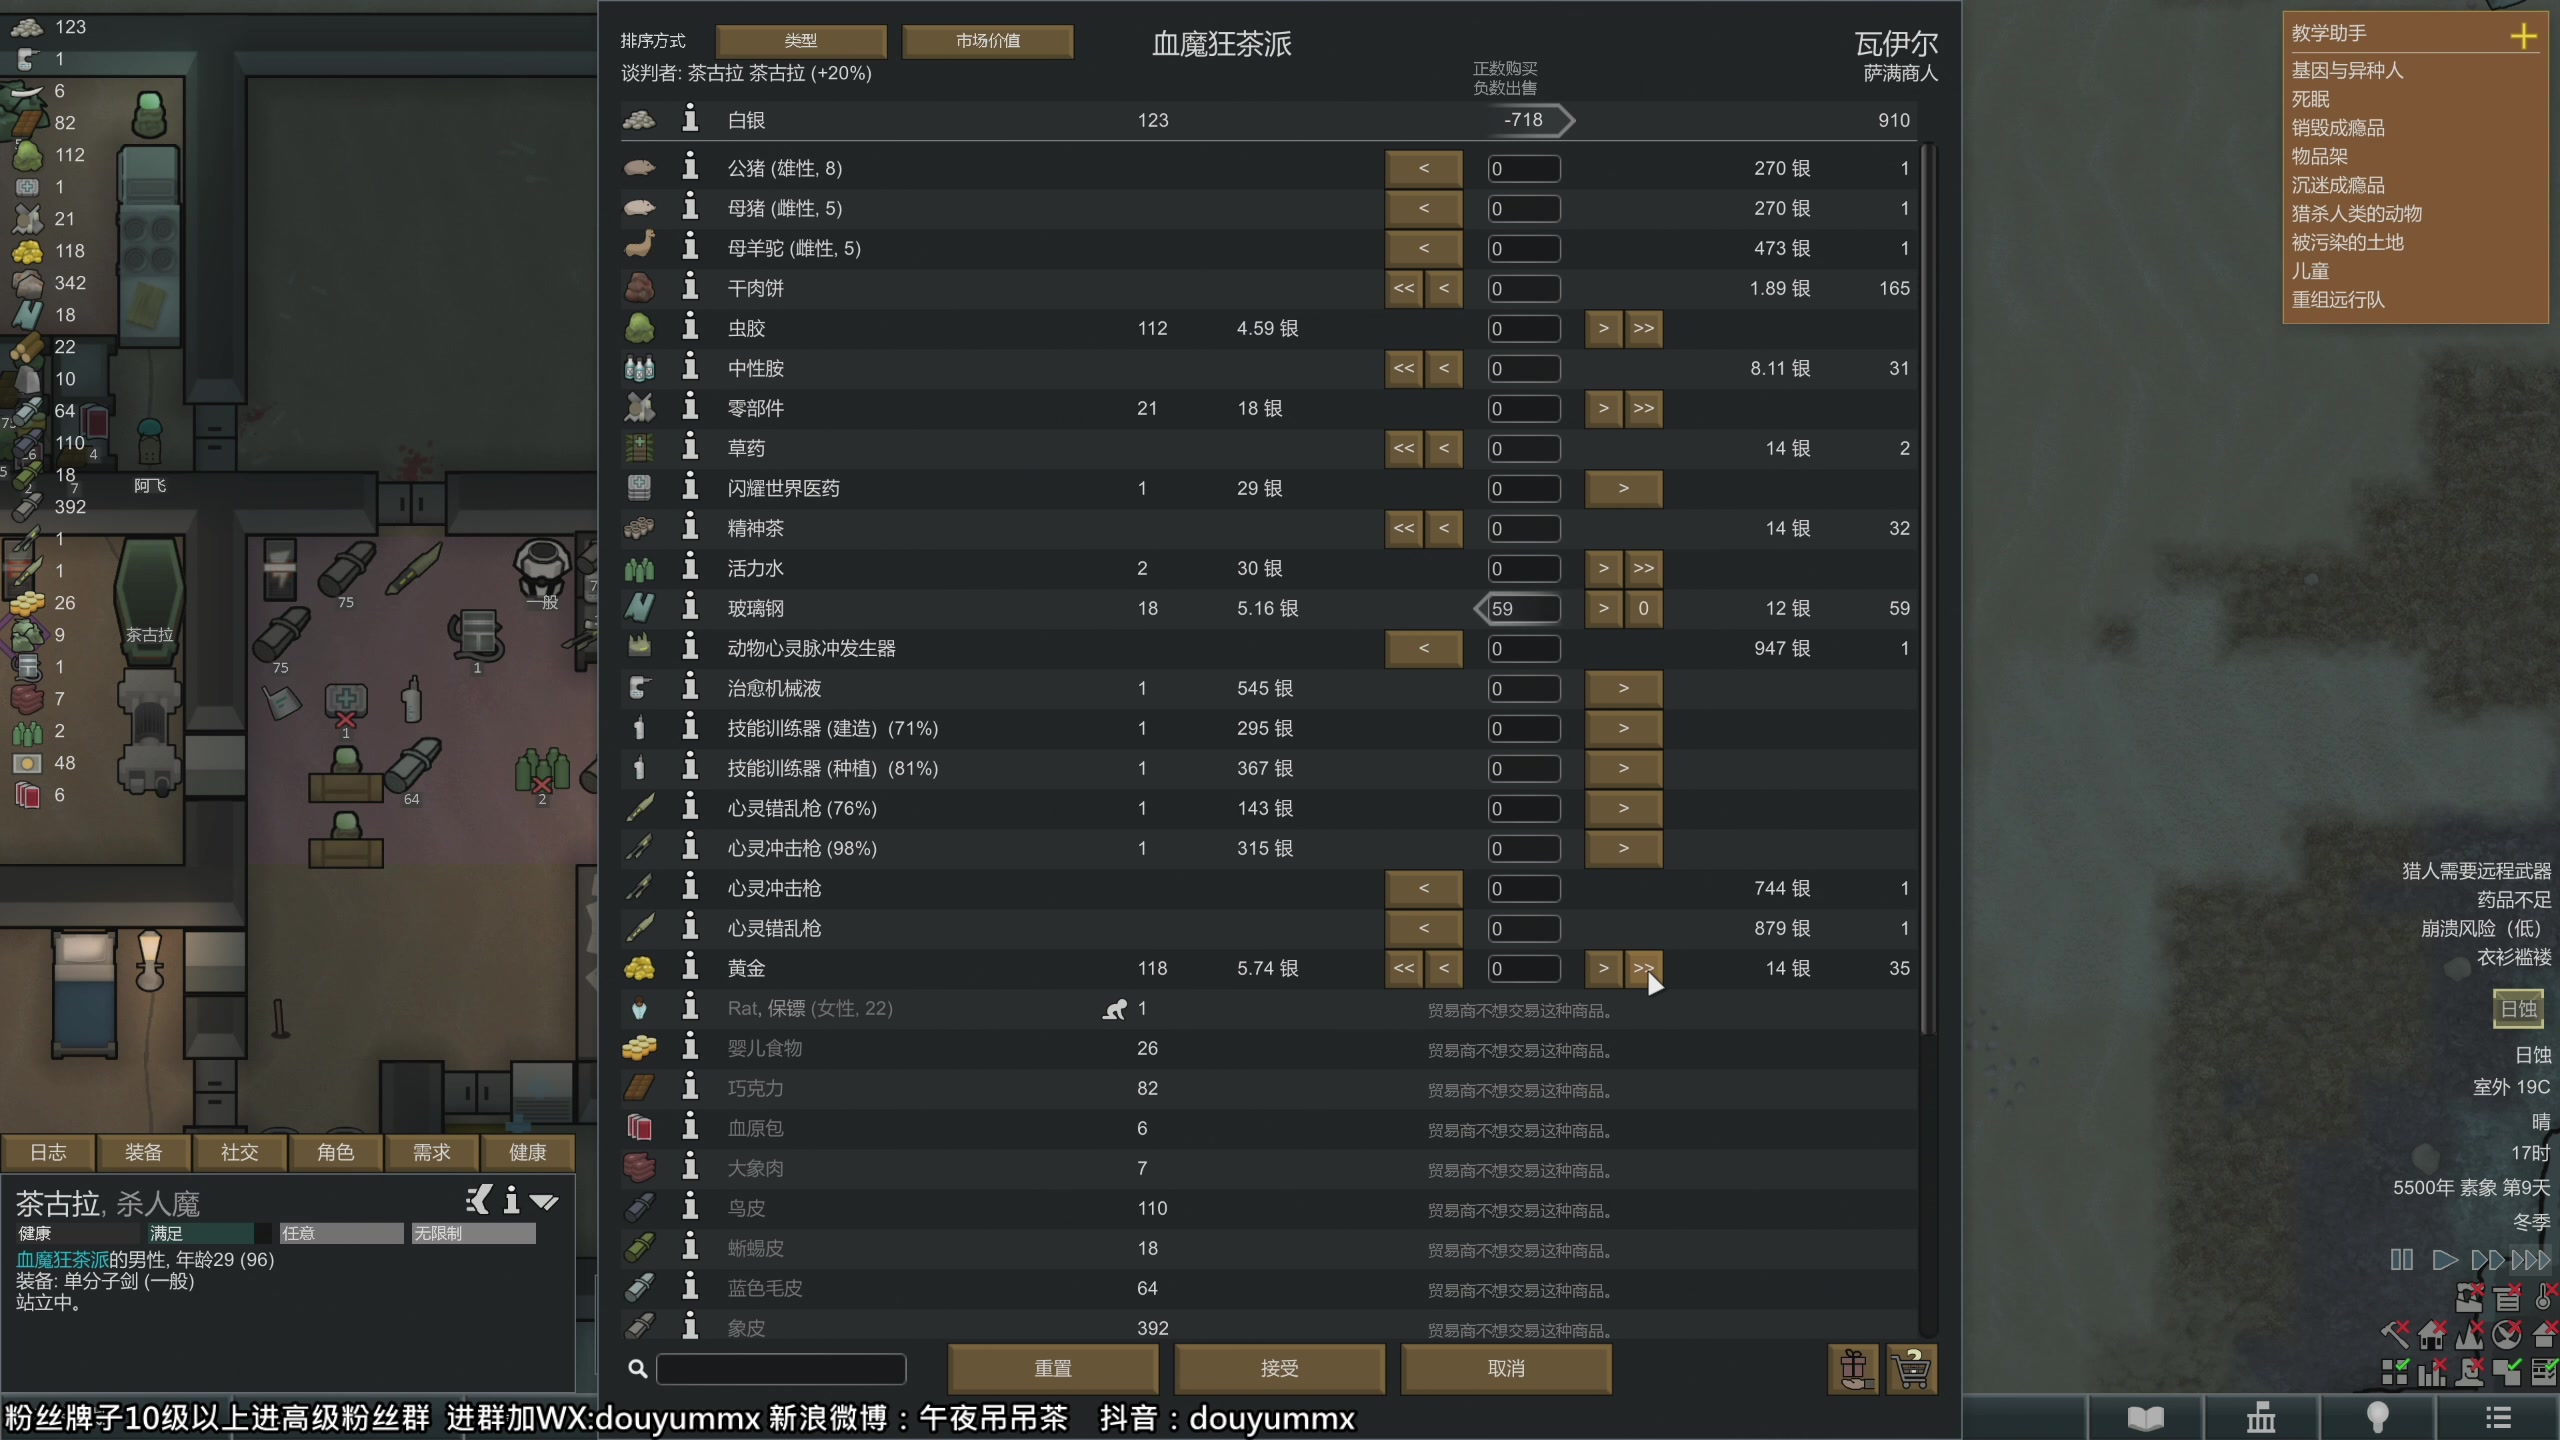Open info icon for 干肉饼 row
The height and width of the screenshot is (1440, 2560).
(x=690, y=287)
